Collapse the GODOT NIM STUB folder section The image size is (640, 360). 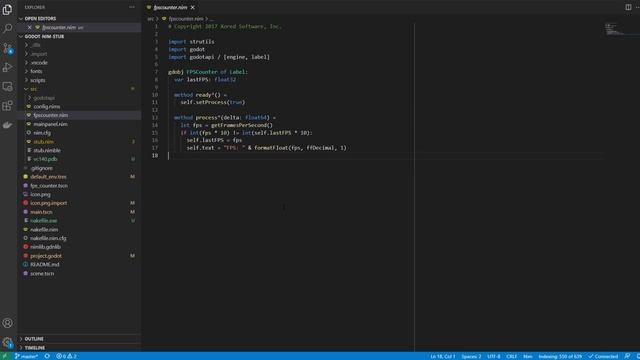coord(44,36)
